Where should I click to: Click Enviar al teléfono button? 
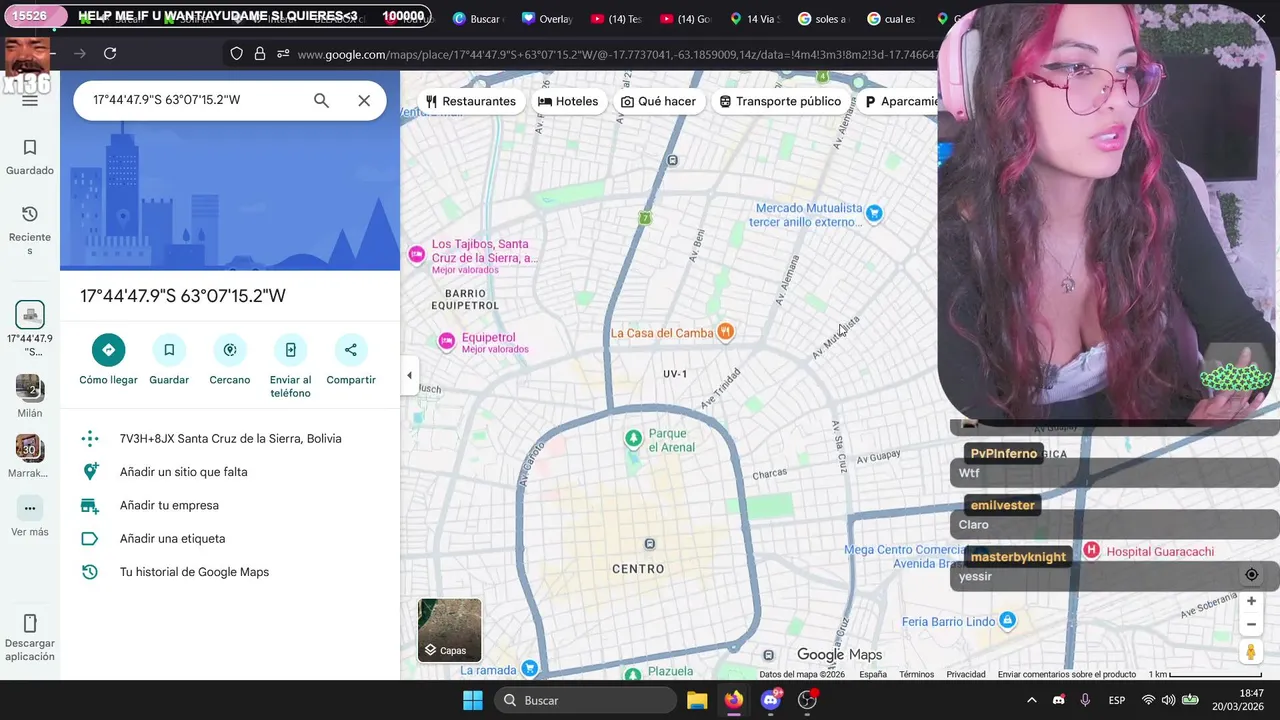pyautogui.click(x=290, y=367)
